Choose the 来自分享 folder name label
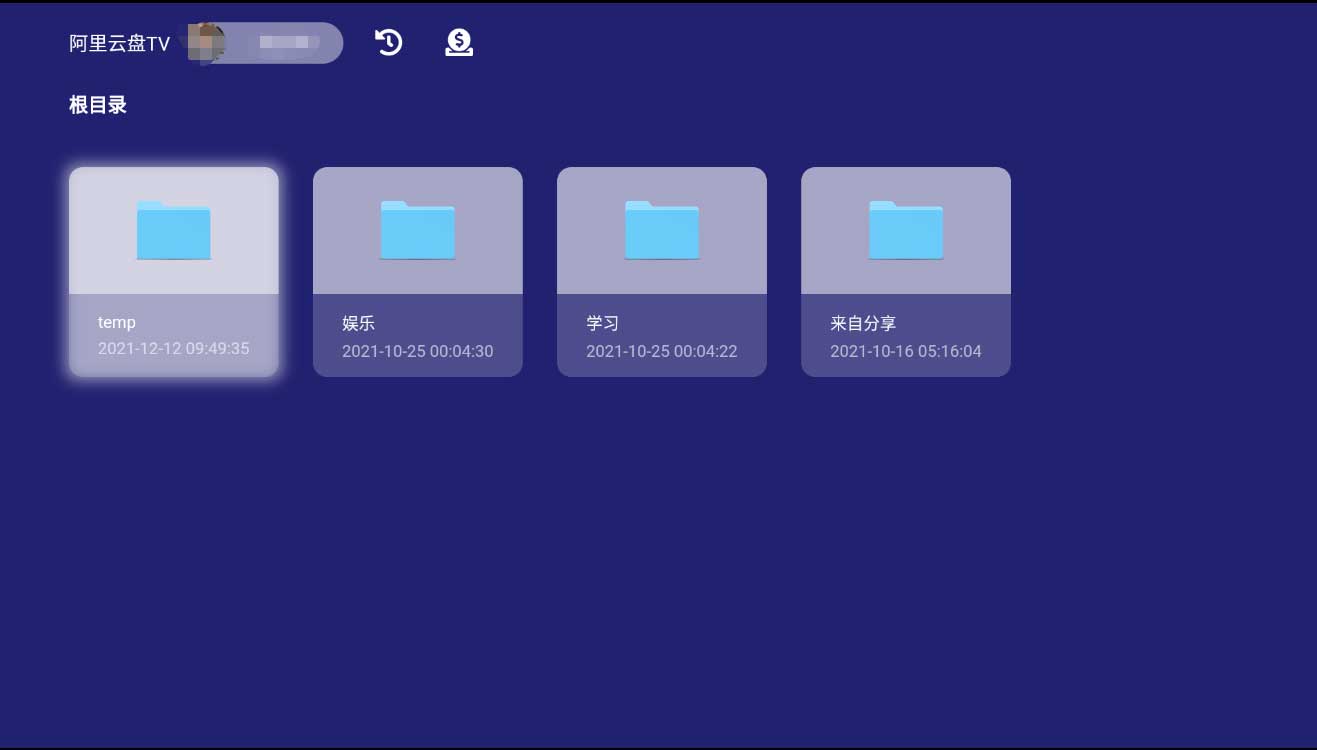The width and height of the screenshot is (1317, 750). (863, 323)
